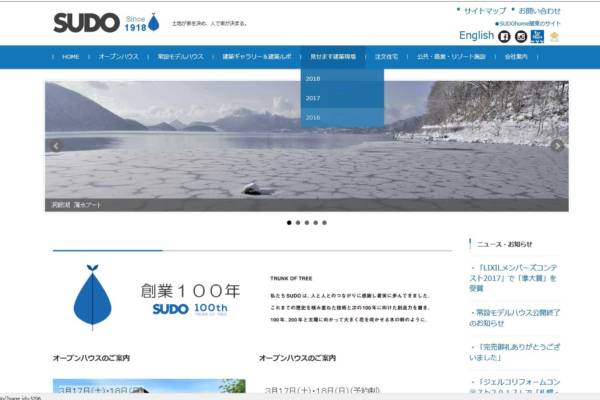600x400 pixels.
Task: Advance slideshow with right arrow
Action: pos(557,146)
